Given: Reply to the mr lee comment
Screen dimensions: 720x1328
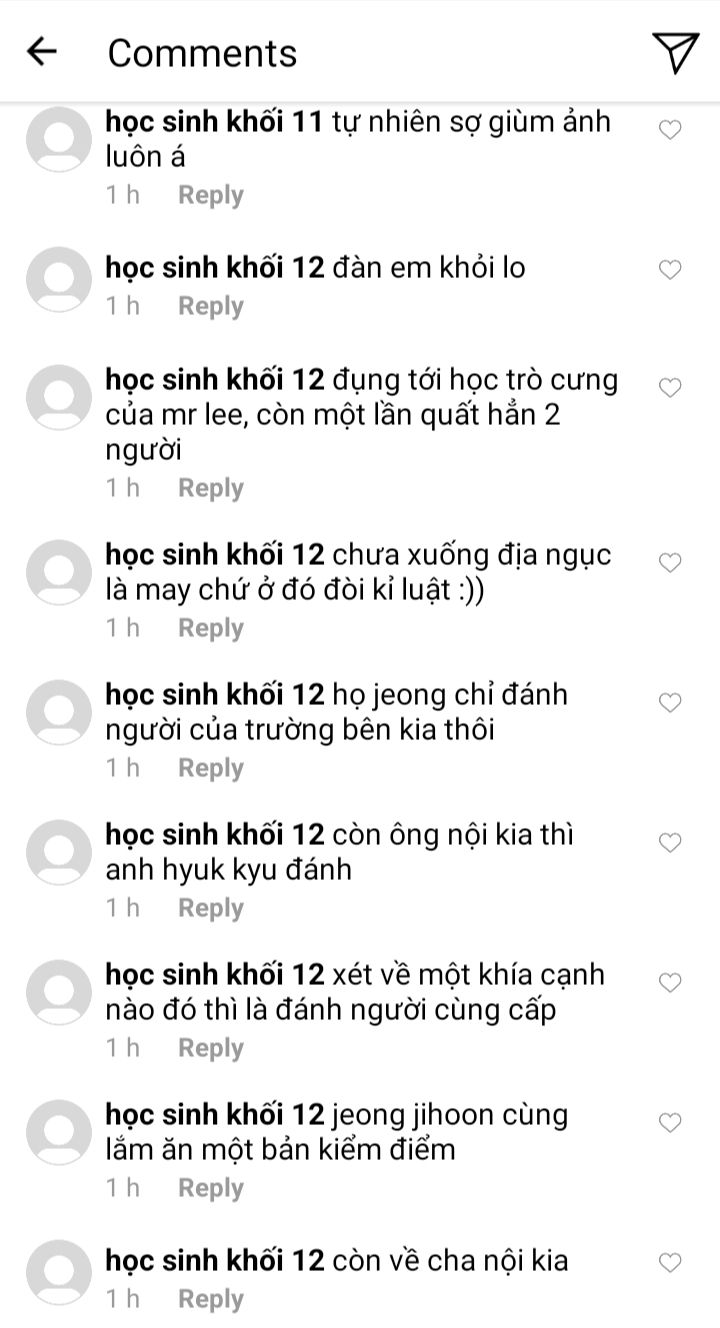Looking at the screenshot, I should click(211, 488).
